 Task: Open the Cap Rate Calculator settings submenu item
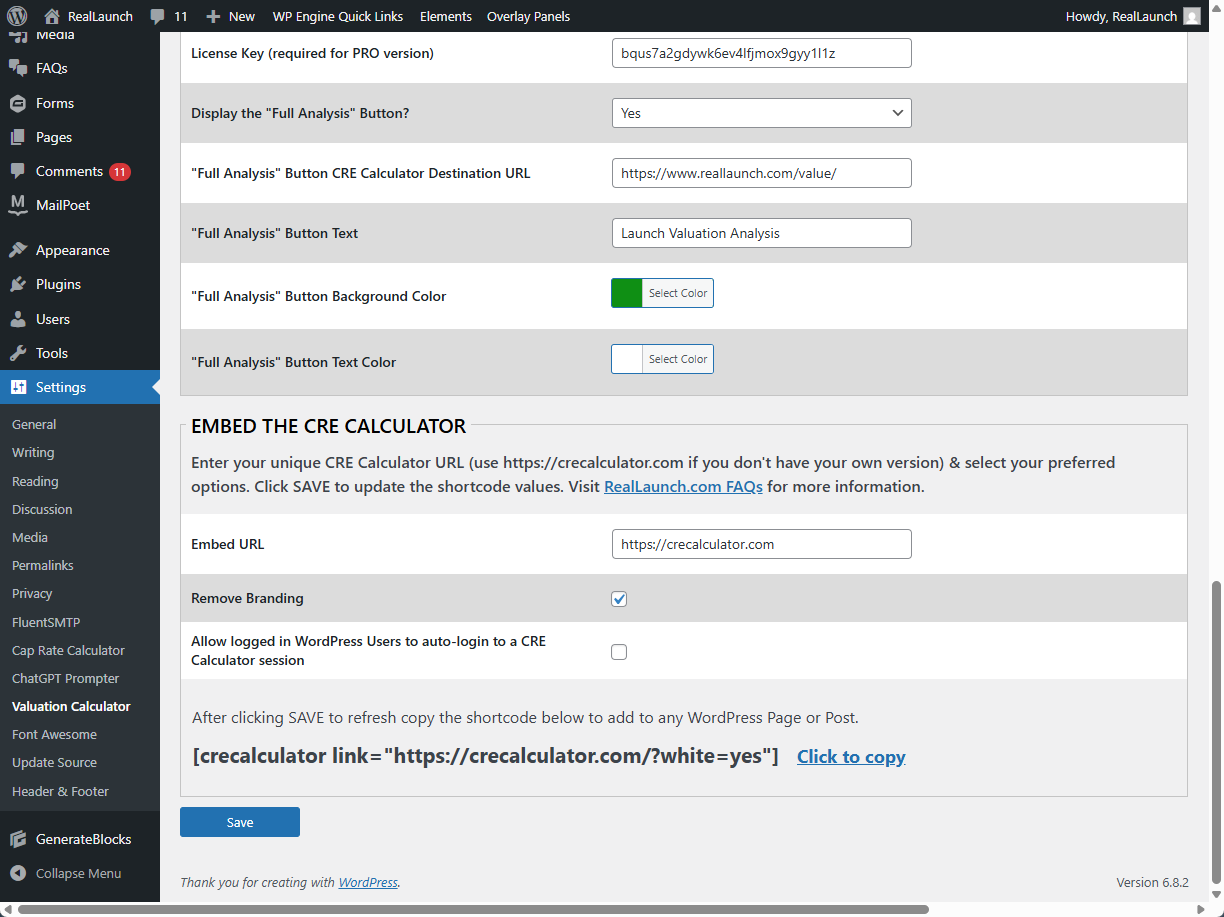(x=68, y=650)
